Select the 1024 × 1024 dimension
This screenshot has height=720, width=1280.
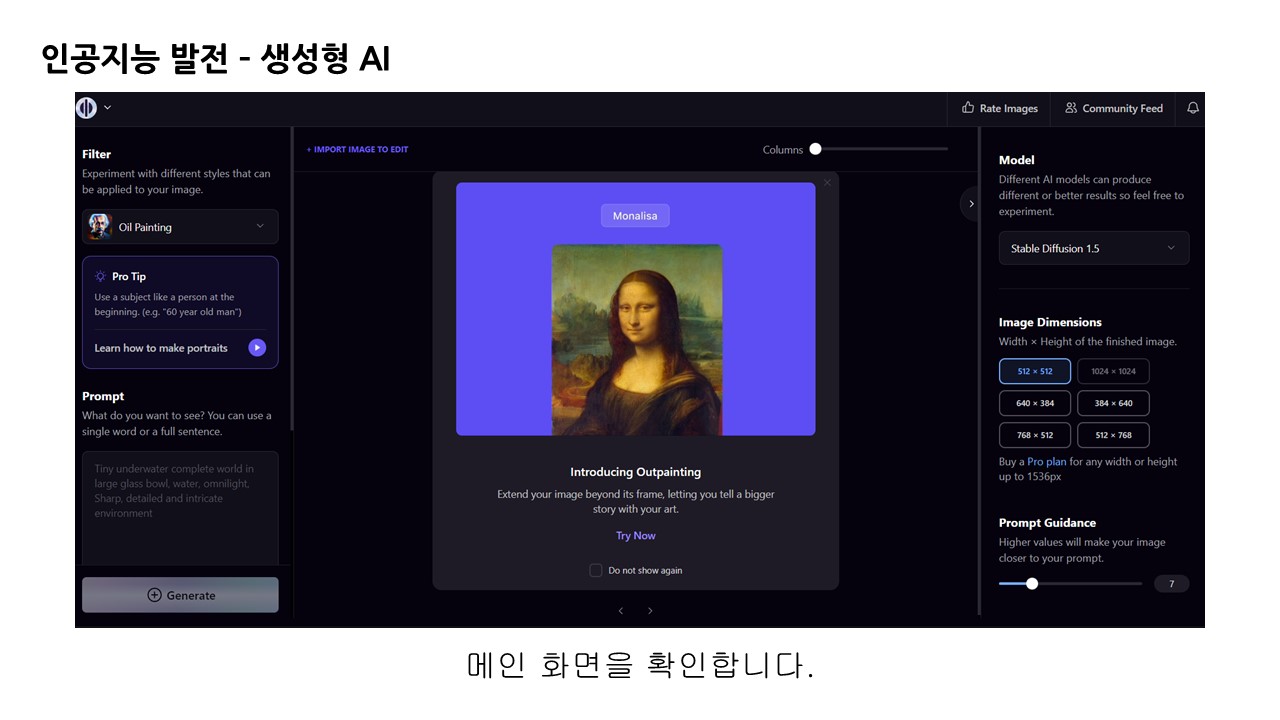click(x=1113, y=371)
